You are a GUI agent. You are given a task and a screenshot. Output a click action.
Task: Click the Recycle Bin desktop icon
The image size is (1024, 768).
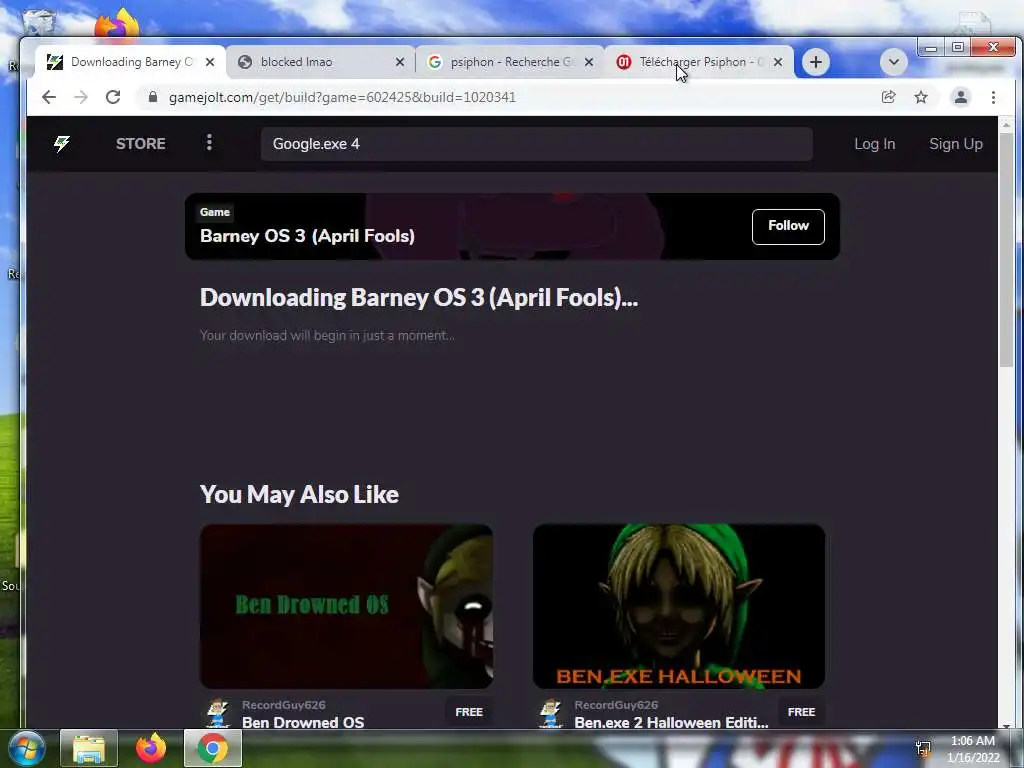[x=39, y=22]
